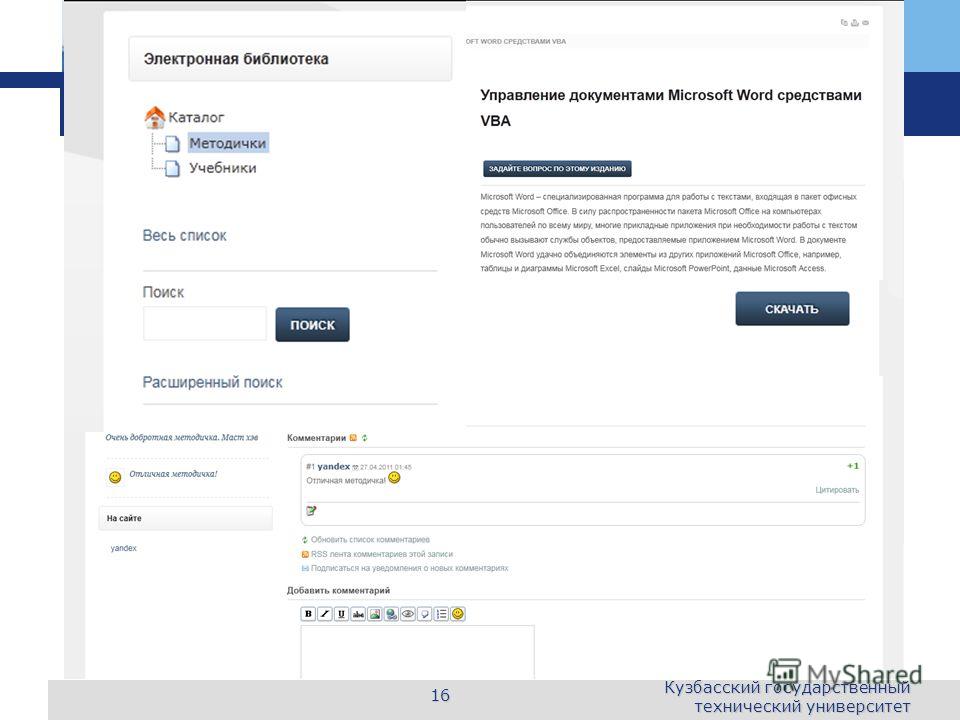Viewport: 960px width, 720px height.
Task: Open yandex user under На сайте
Action: [124, 548]
